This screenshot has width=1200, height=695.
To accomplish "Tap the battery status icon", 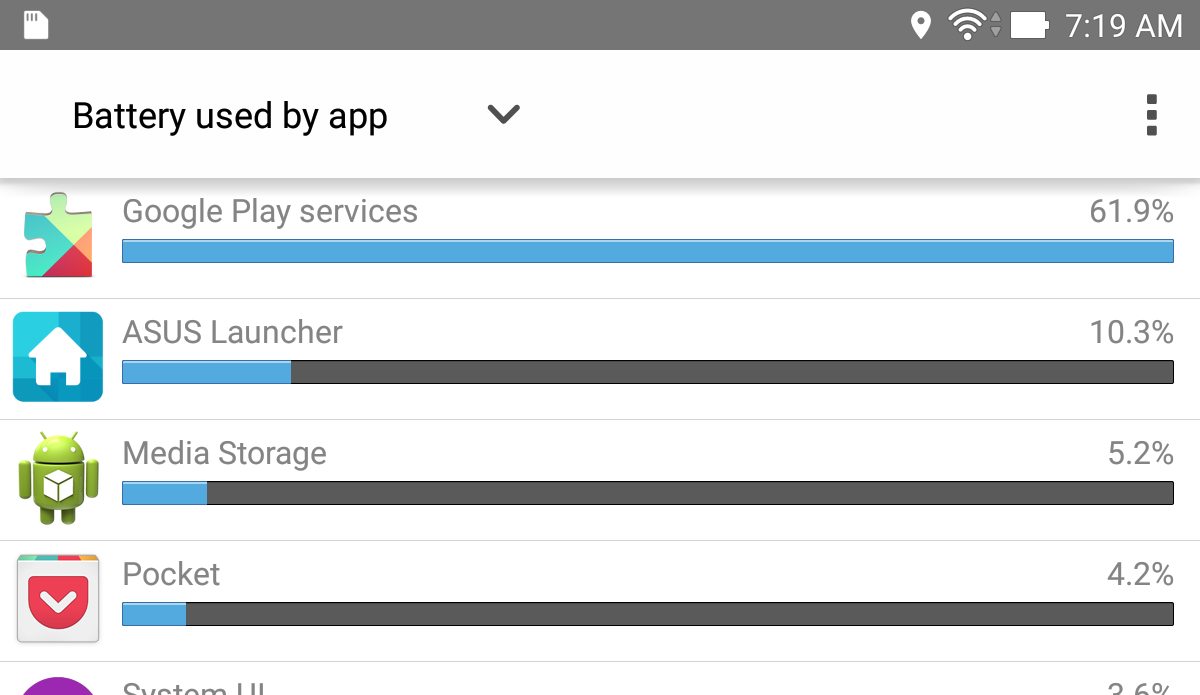I will tap(1029, 25).
